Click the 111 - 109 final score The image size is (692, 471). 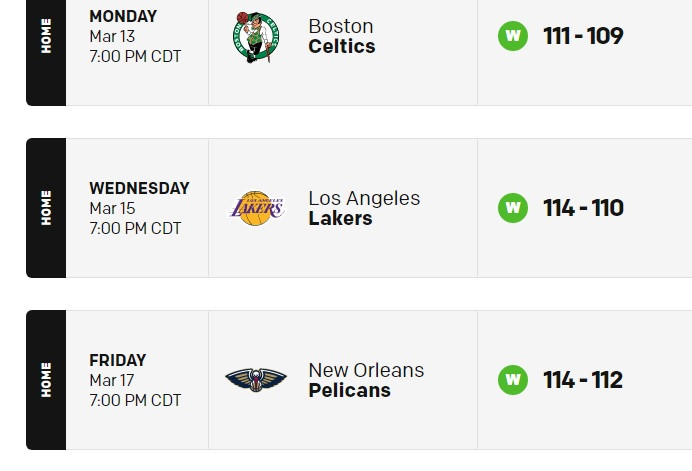coord(583,36)
